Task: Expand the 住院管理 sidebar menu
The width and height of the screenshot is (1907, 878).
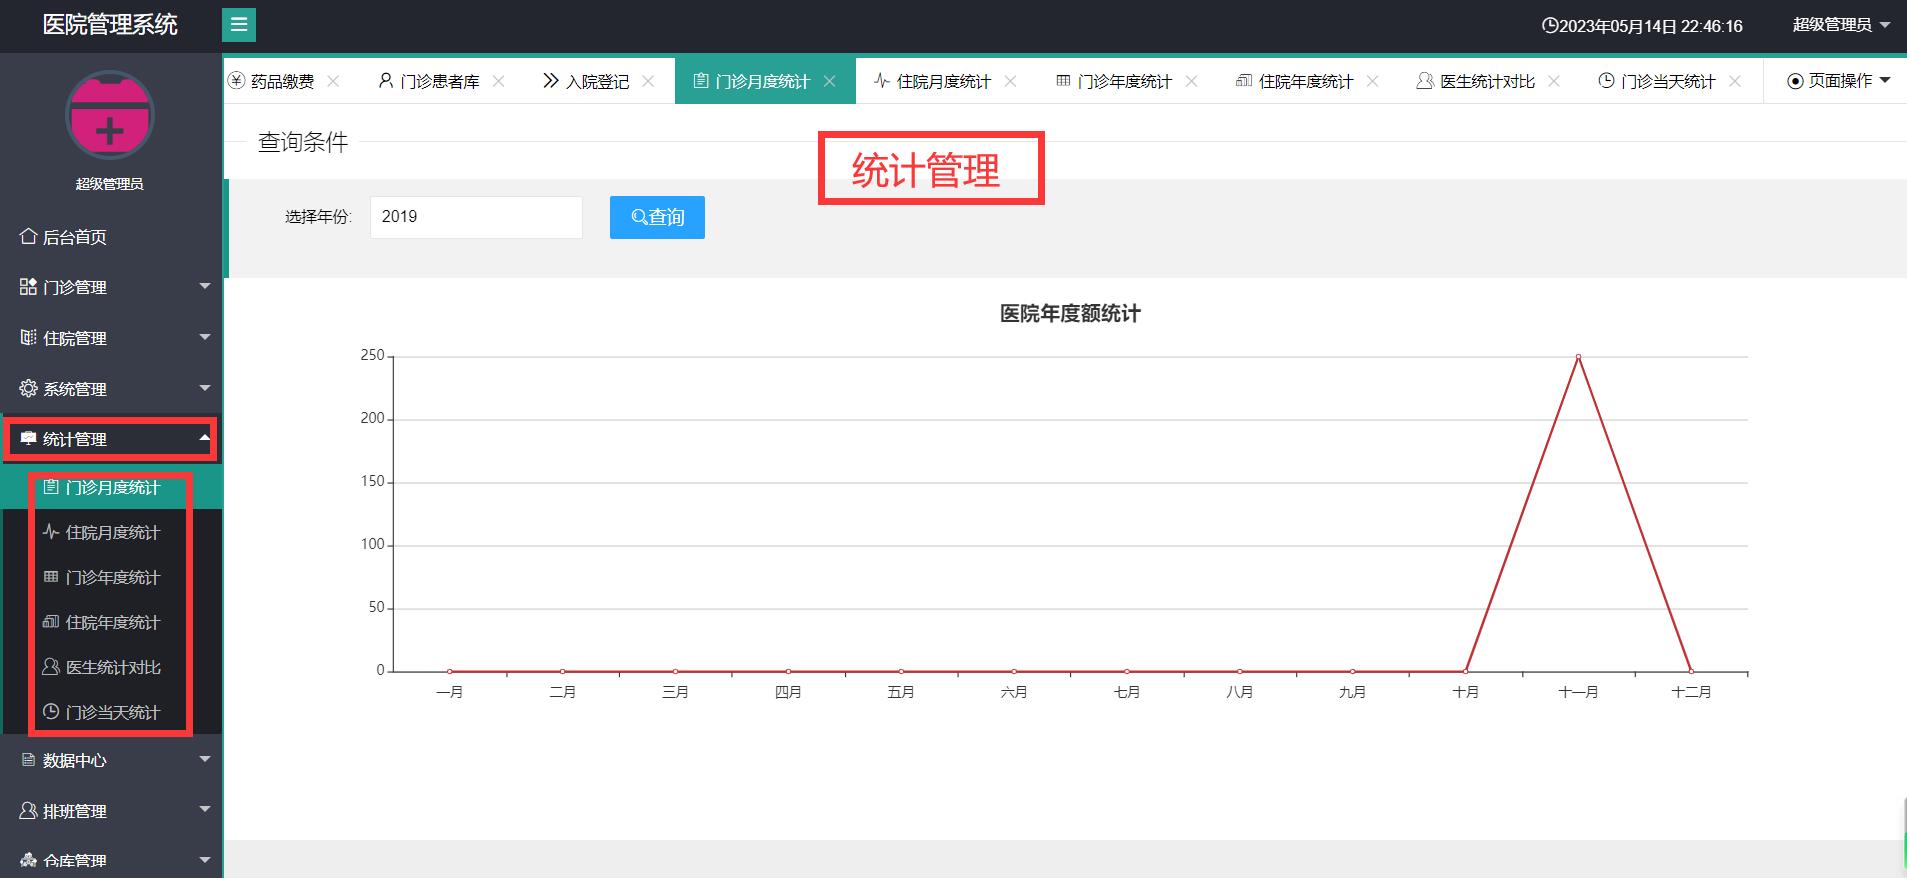Action: click(110, 338)
